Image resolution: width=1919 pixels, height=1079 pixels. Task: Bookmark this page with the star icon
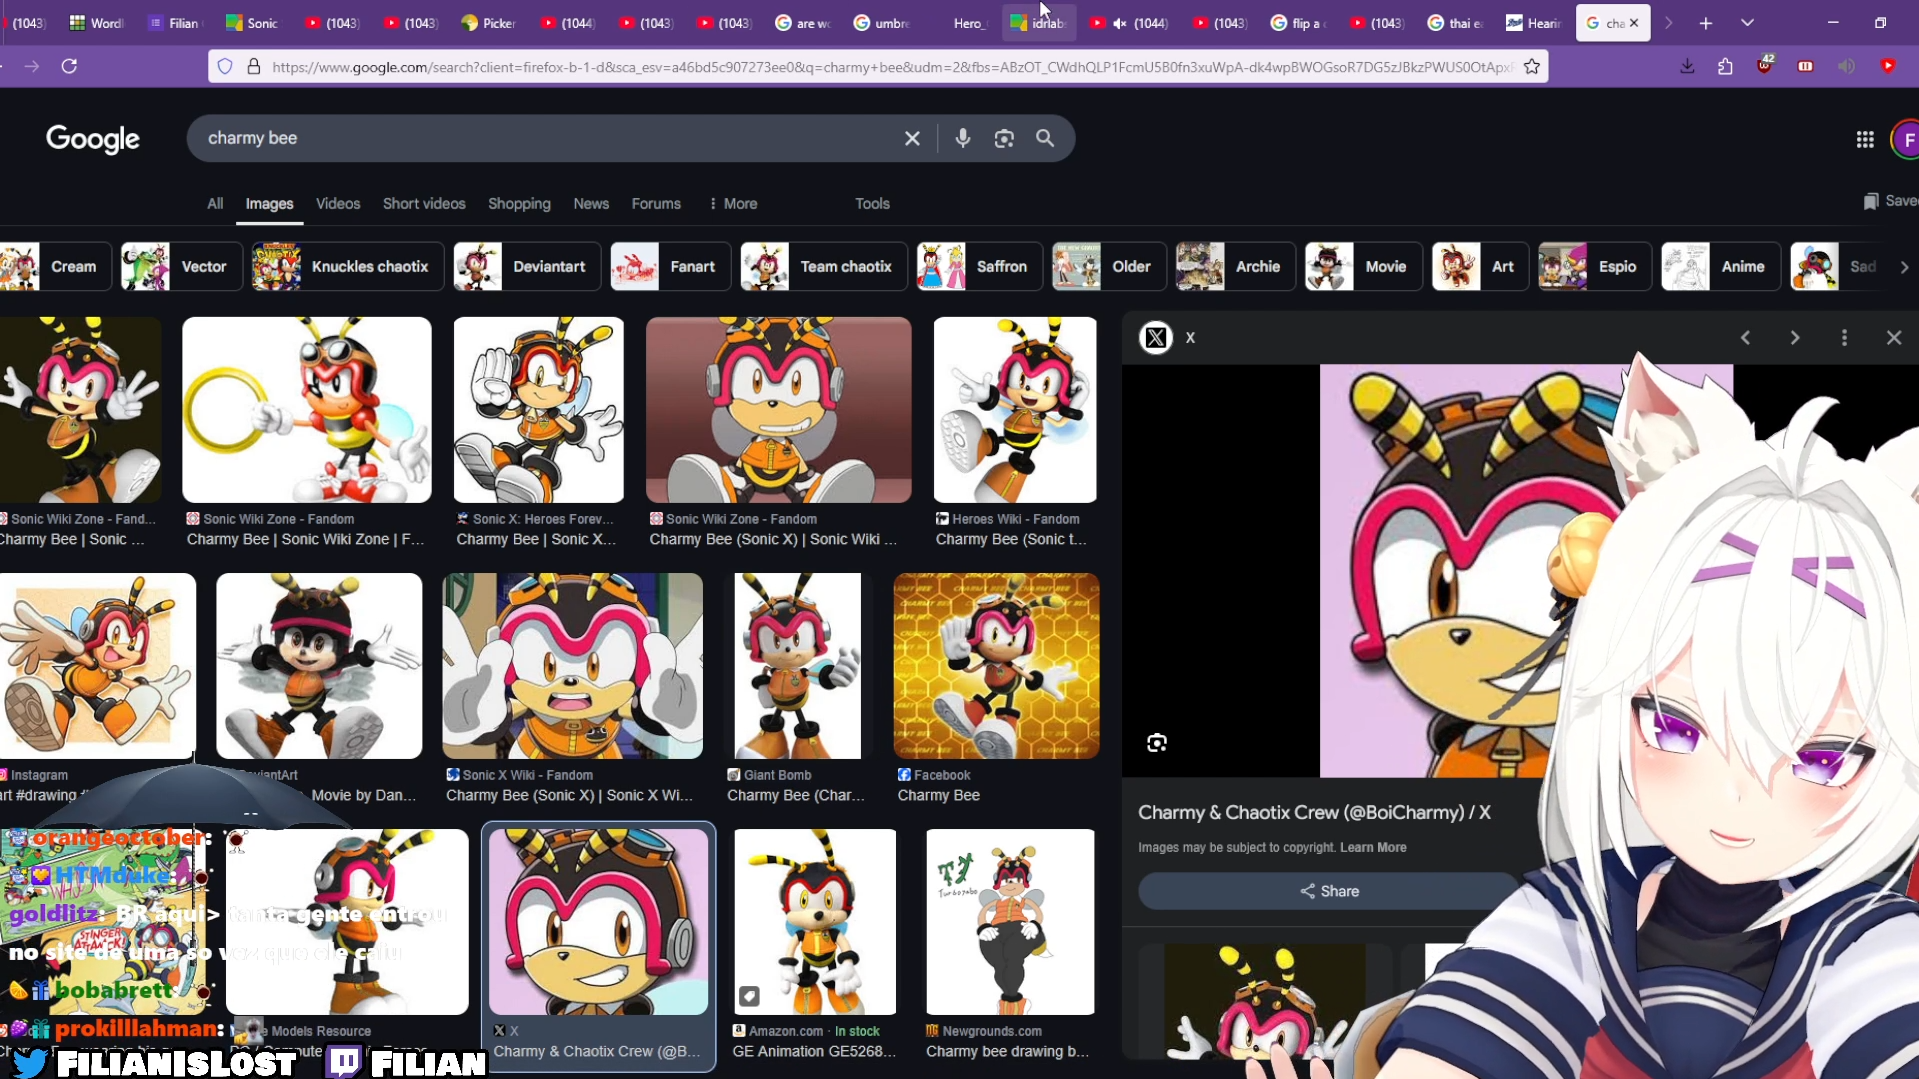click(1531, 67)
